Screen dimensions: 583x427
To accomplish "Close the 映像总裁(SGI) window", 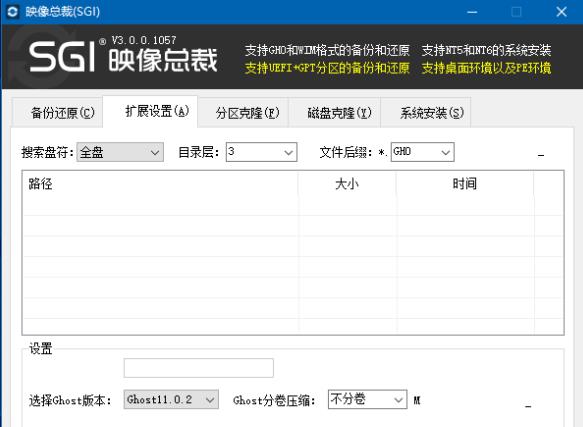I will click(x=561, y=12).
